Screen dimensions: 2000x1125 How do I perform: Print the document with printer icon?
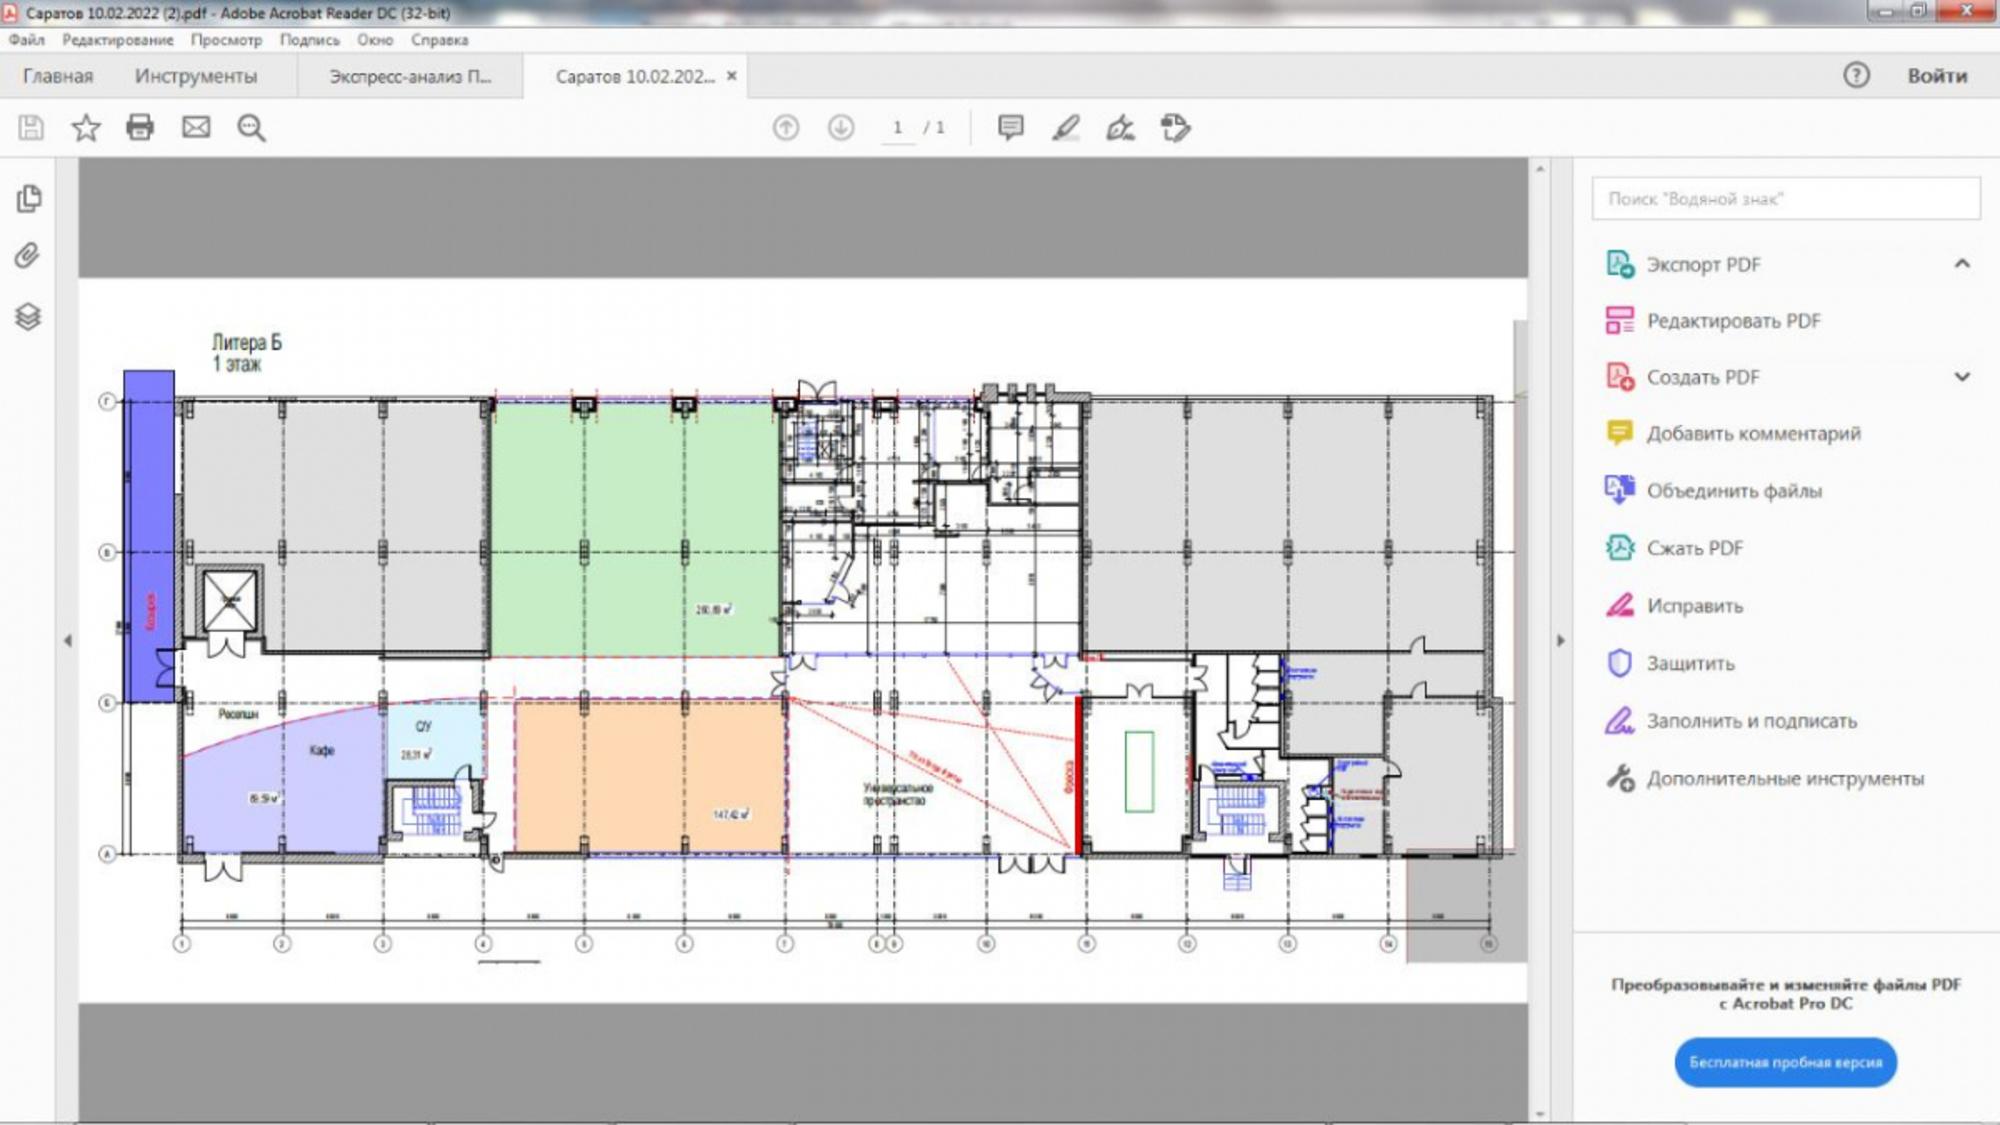click(140, 128)
